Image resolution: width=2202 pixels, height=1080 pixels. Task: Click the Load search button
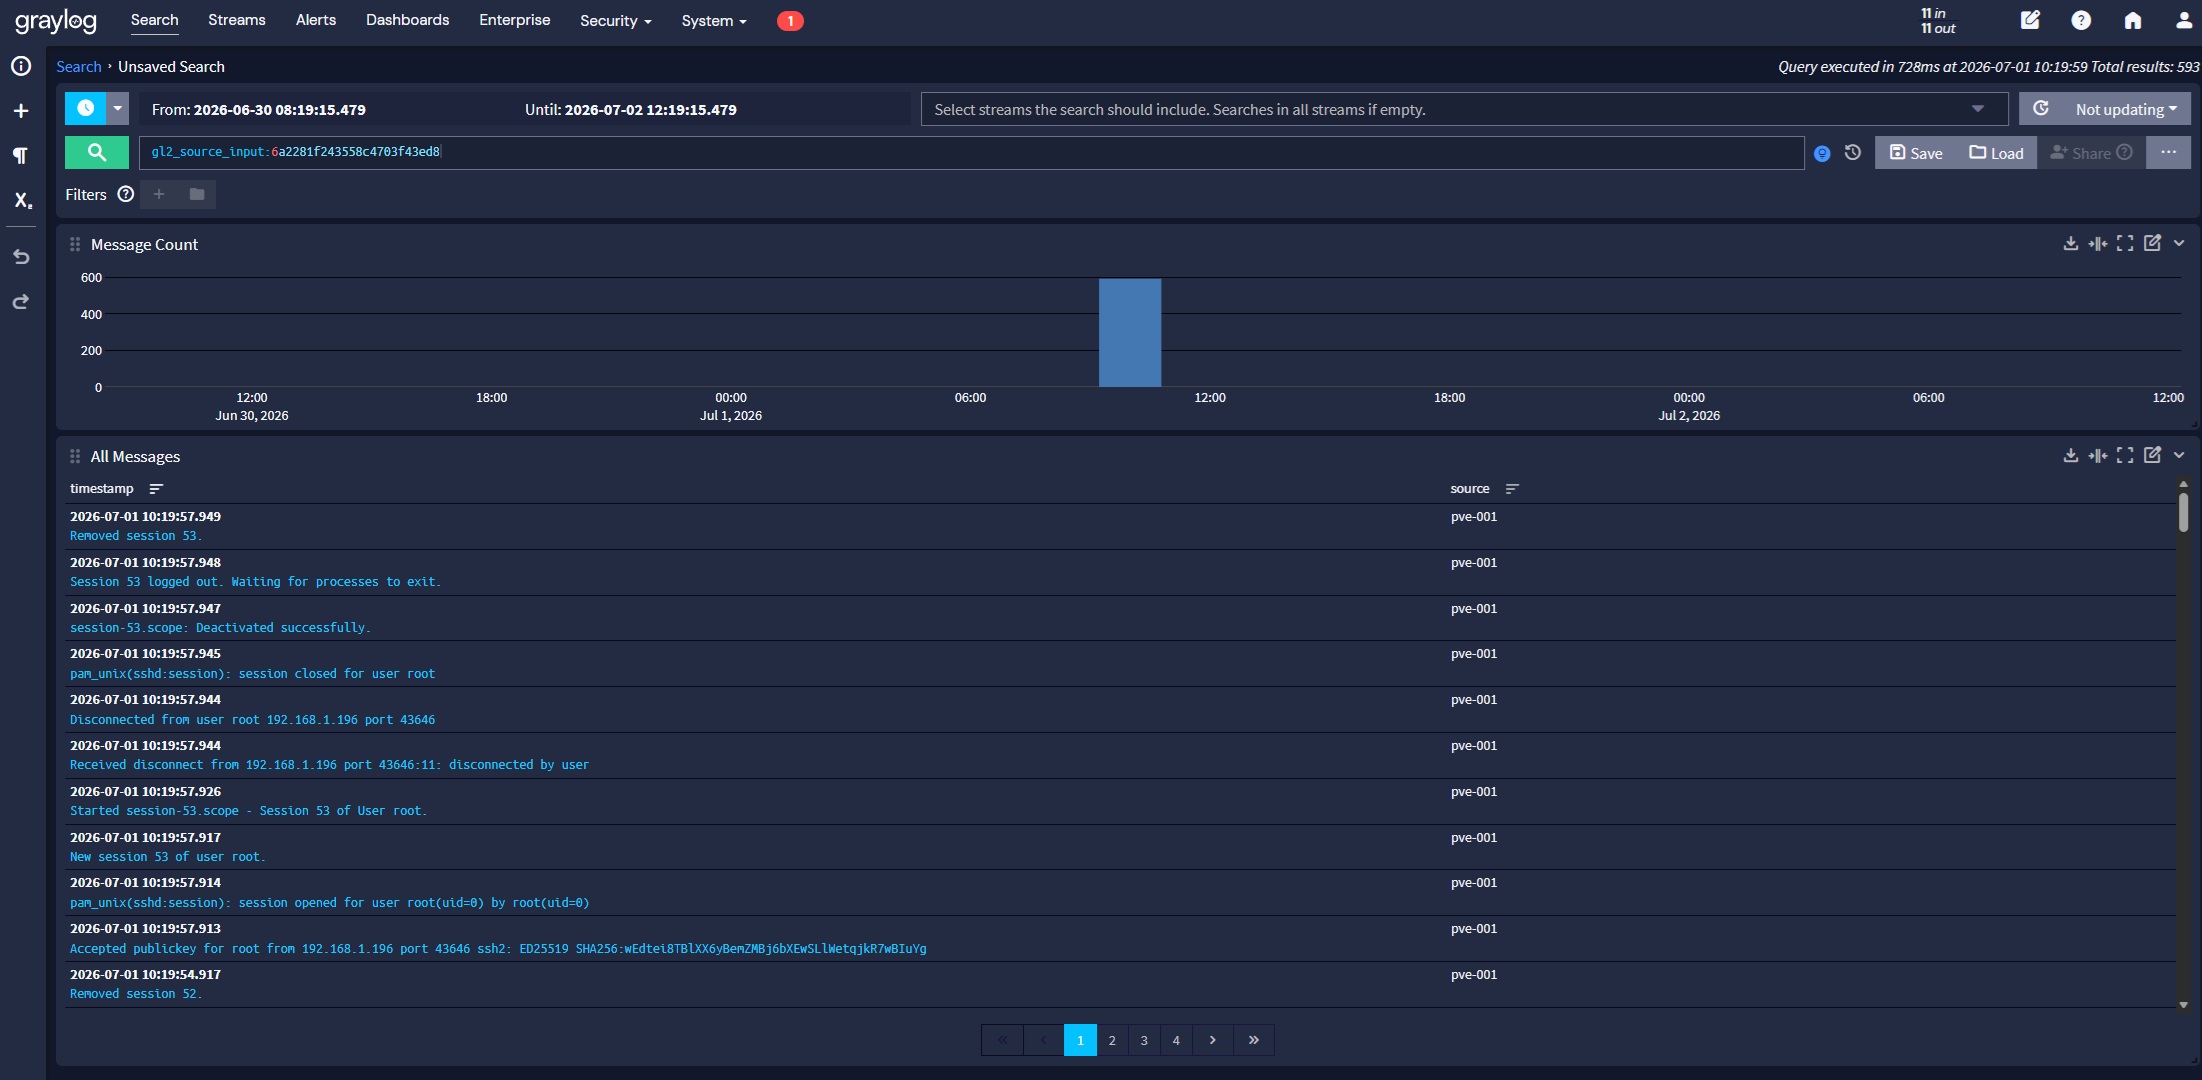(x=1997, y=153)
